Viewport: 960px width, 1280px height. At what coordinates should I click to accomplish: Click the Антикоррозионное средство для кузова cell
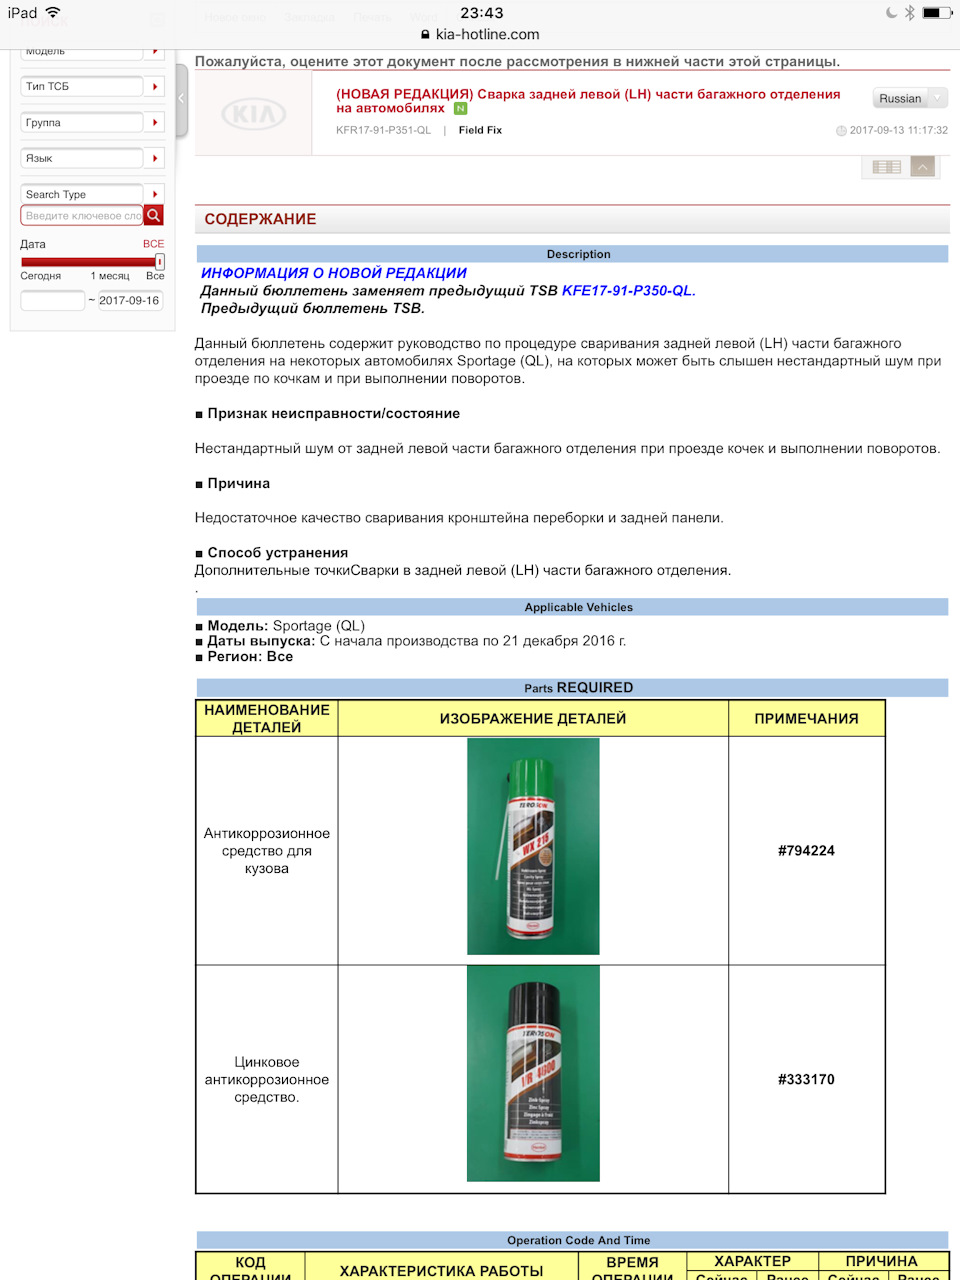point(267,851)
